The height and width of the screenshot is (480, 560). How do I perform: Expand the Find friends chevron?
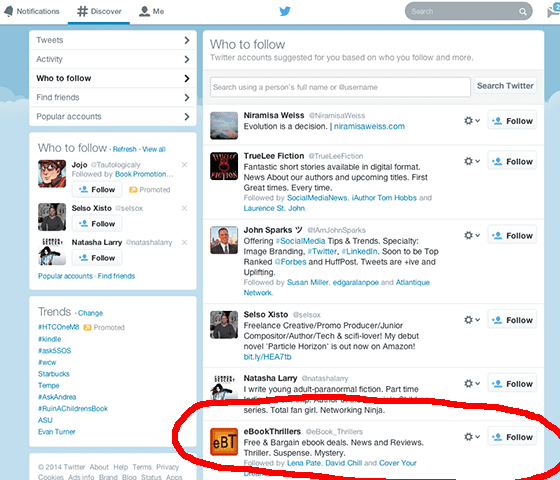click(187, 98)
